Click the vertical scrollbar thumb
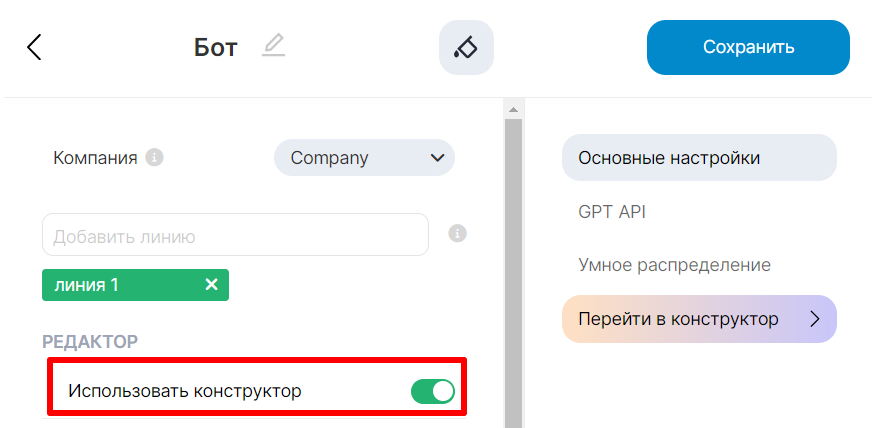 513,270
